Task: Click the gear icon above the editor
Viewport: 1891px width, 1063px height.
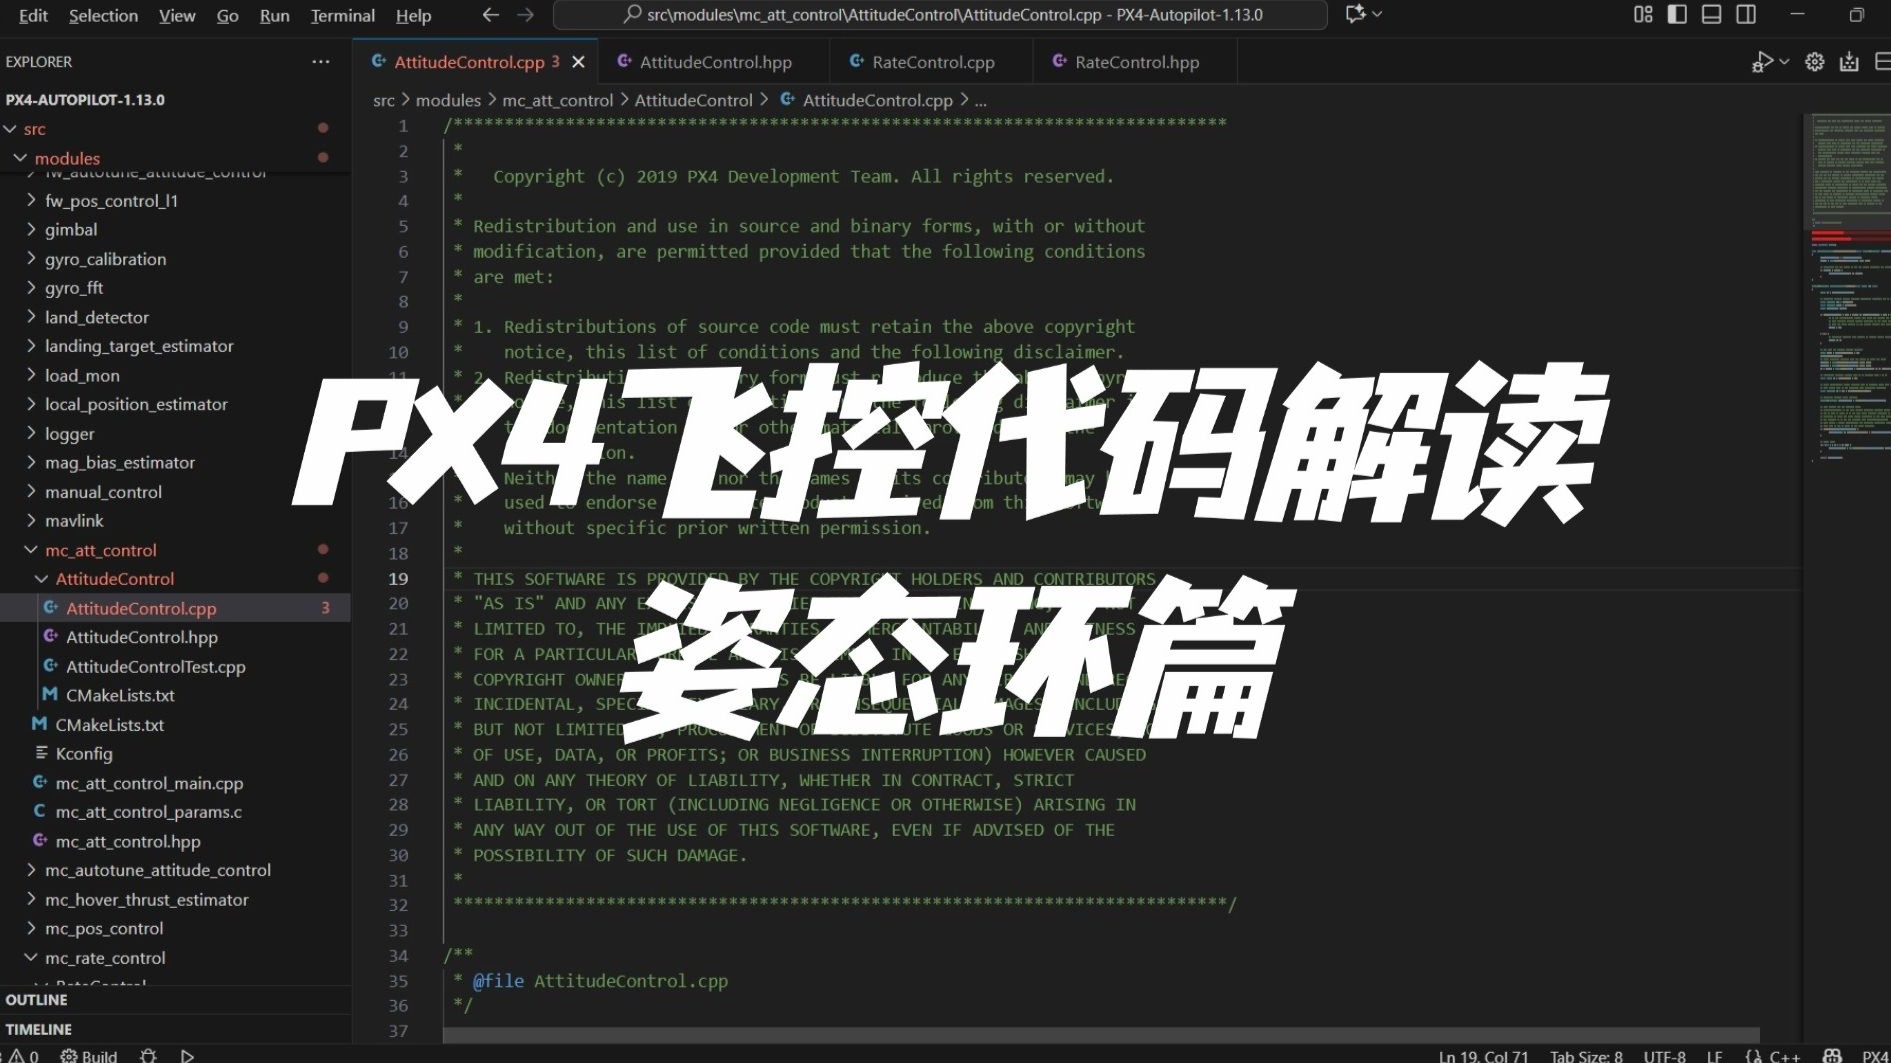Action: point(1815,62)
